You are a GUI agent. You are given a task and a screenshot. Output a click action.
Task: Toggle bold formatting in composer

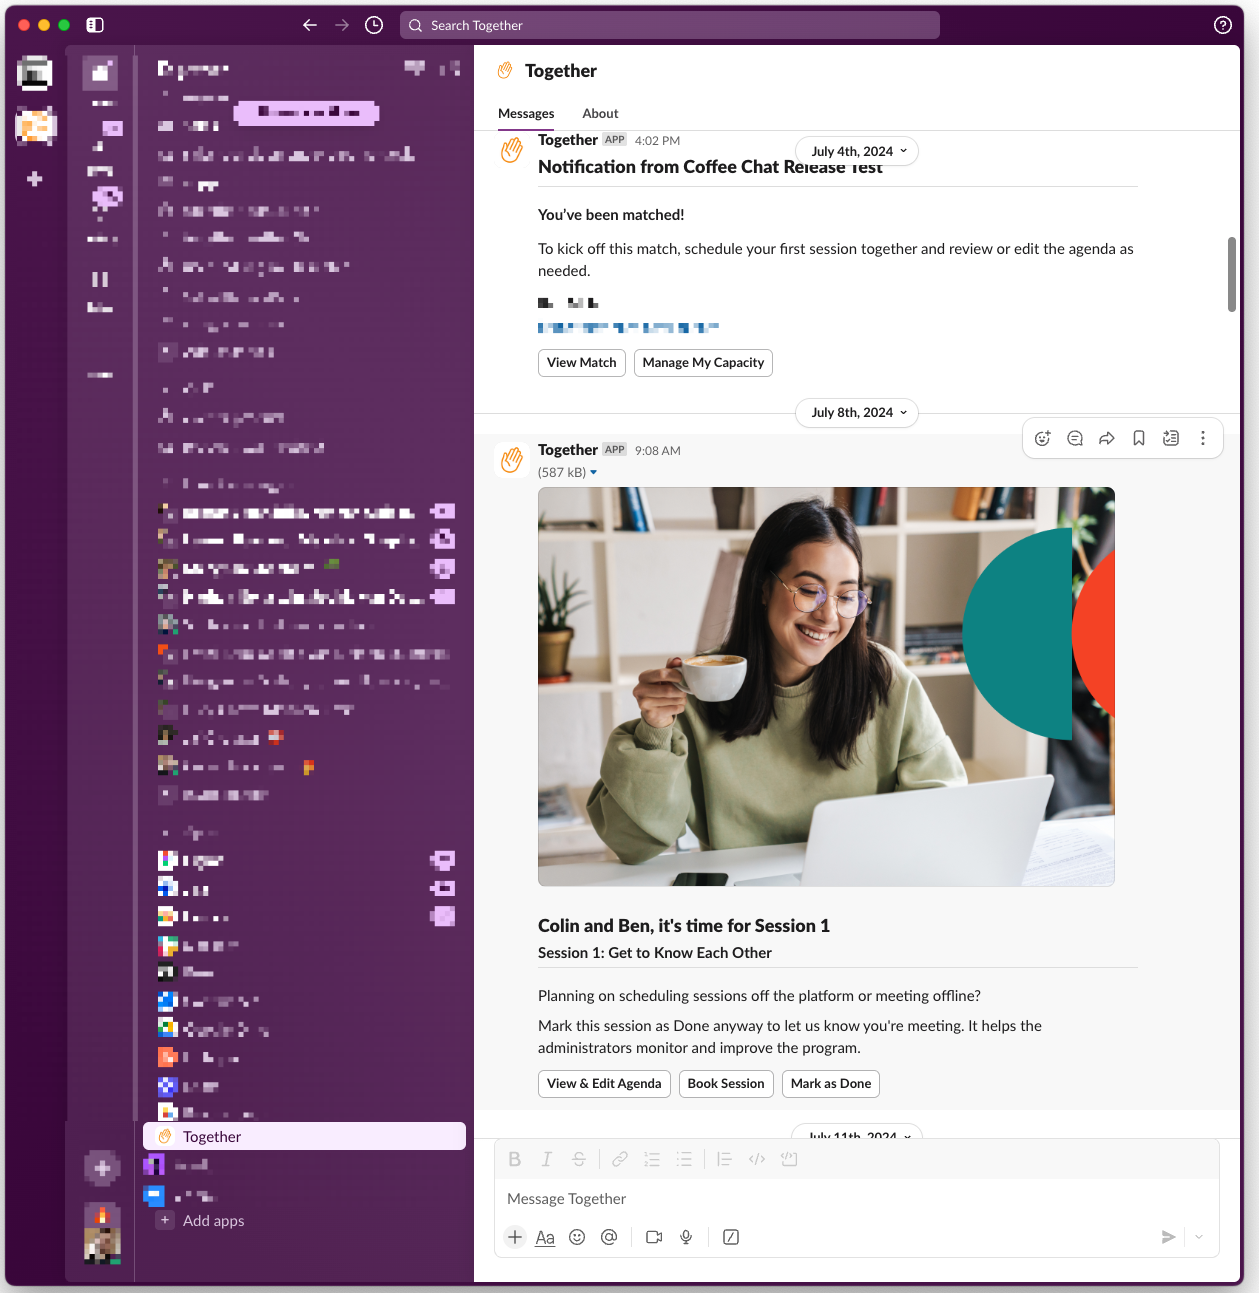click(x=515, y=1159)
